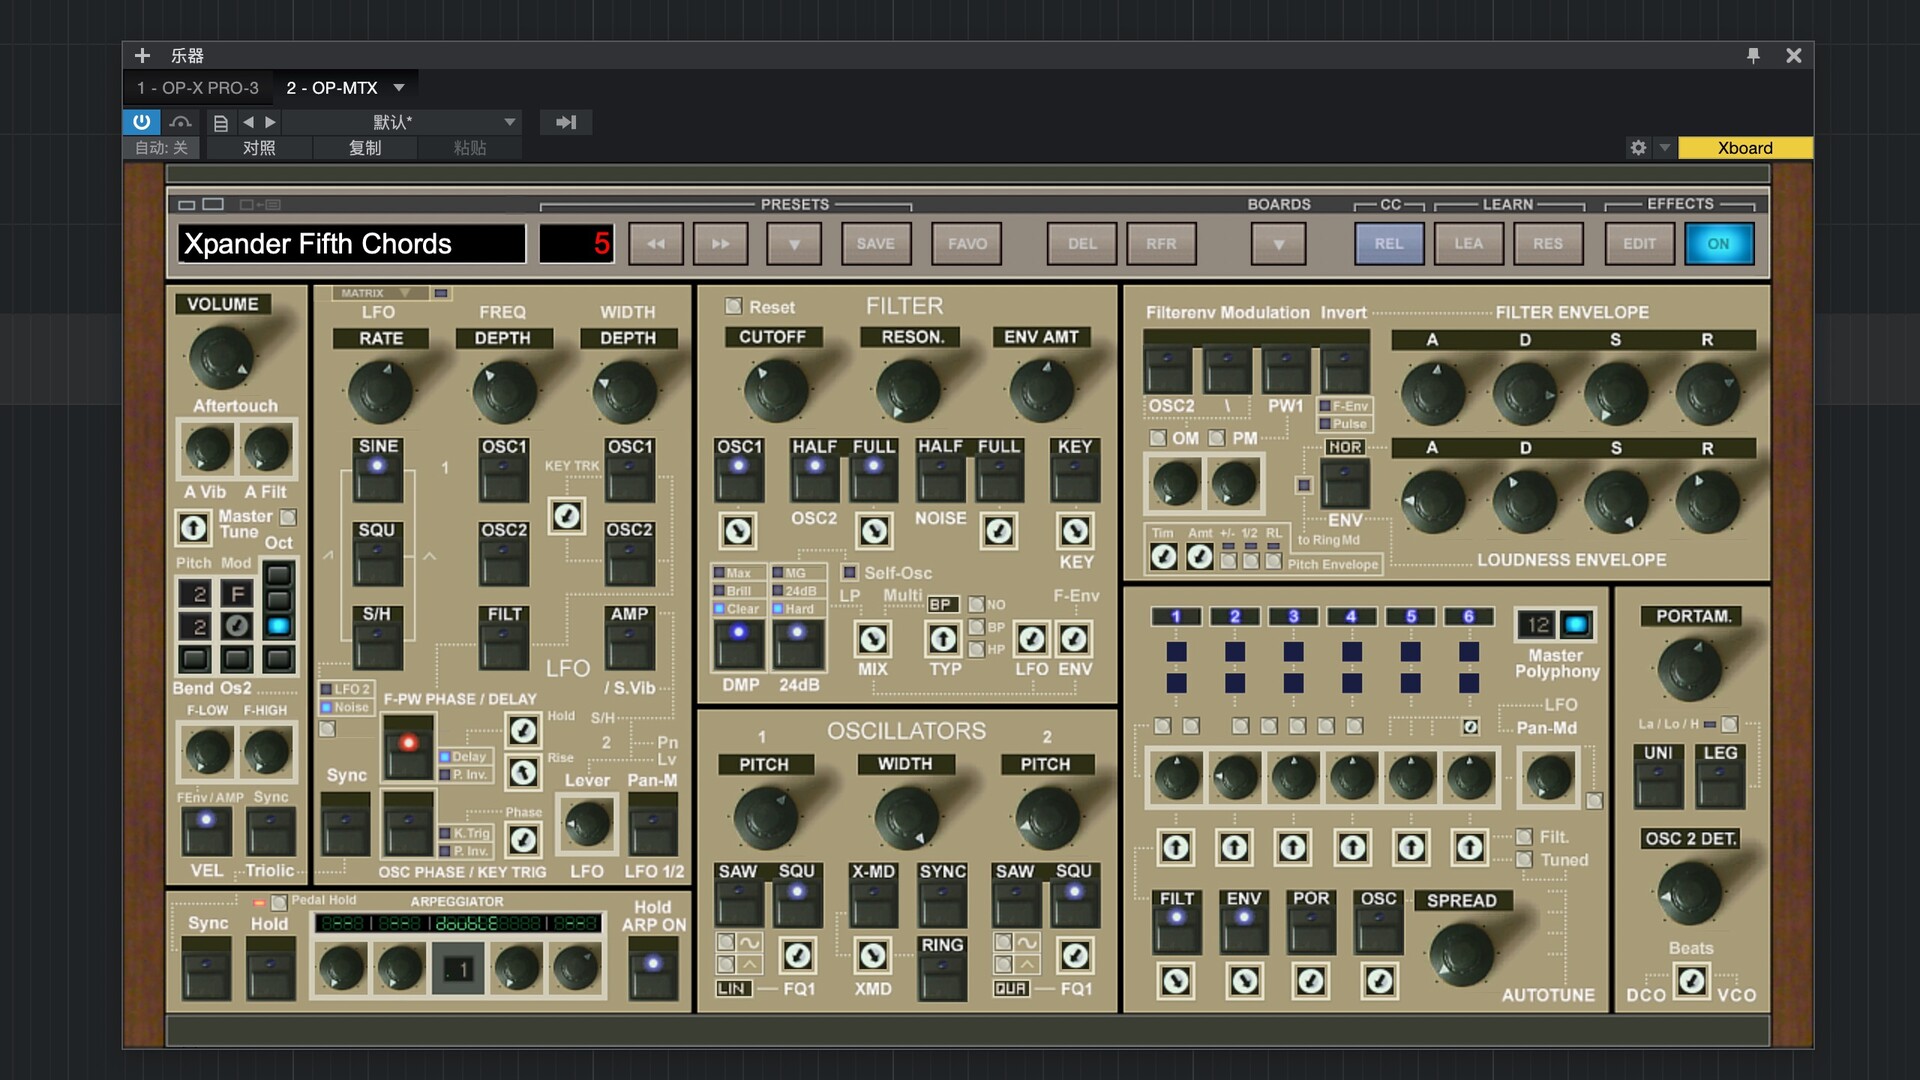
Task: Enable the Self-Osc checkbox
Action: pos(850,573)
